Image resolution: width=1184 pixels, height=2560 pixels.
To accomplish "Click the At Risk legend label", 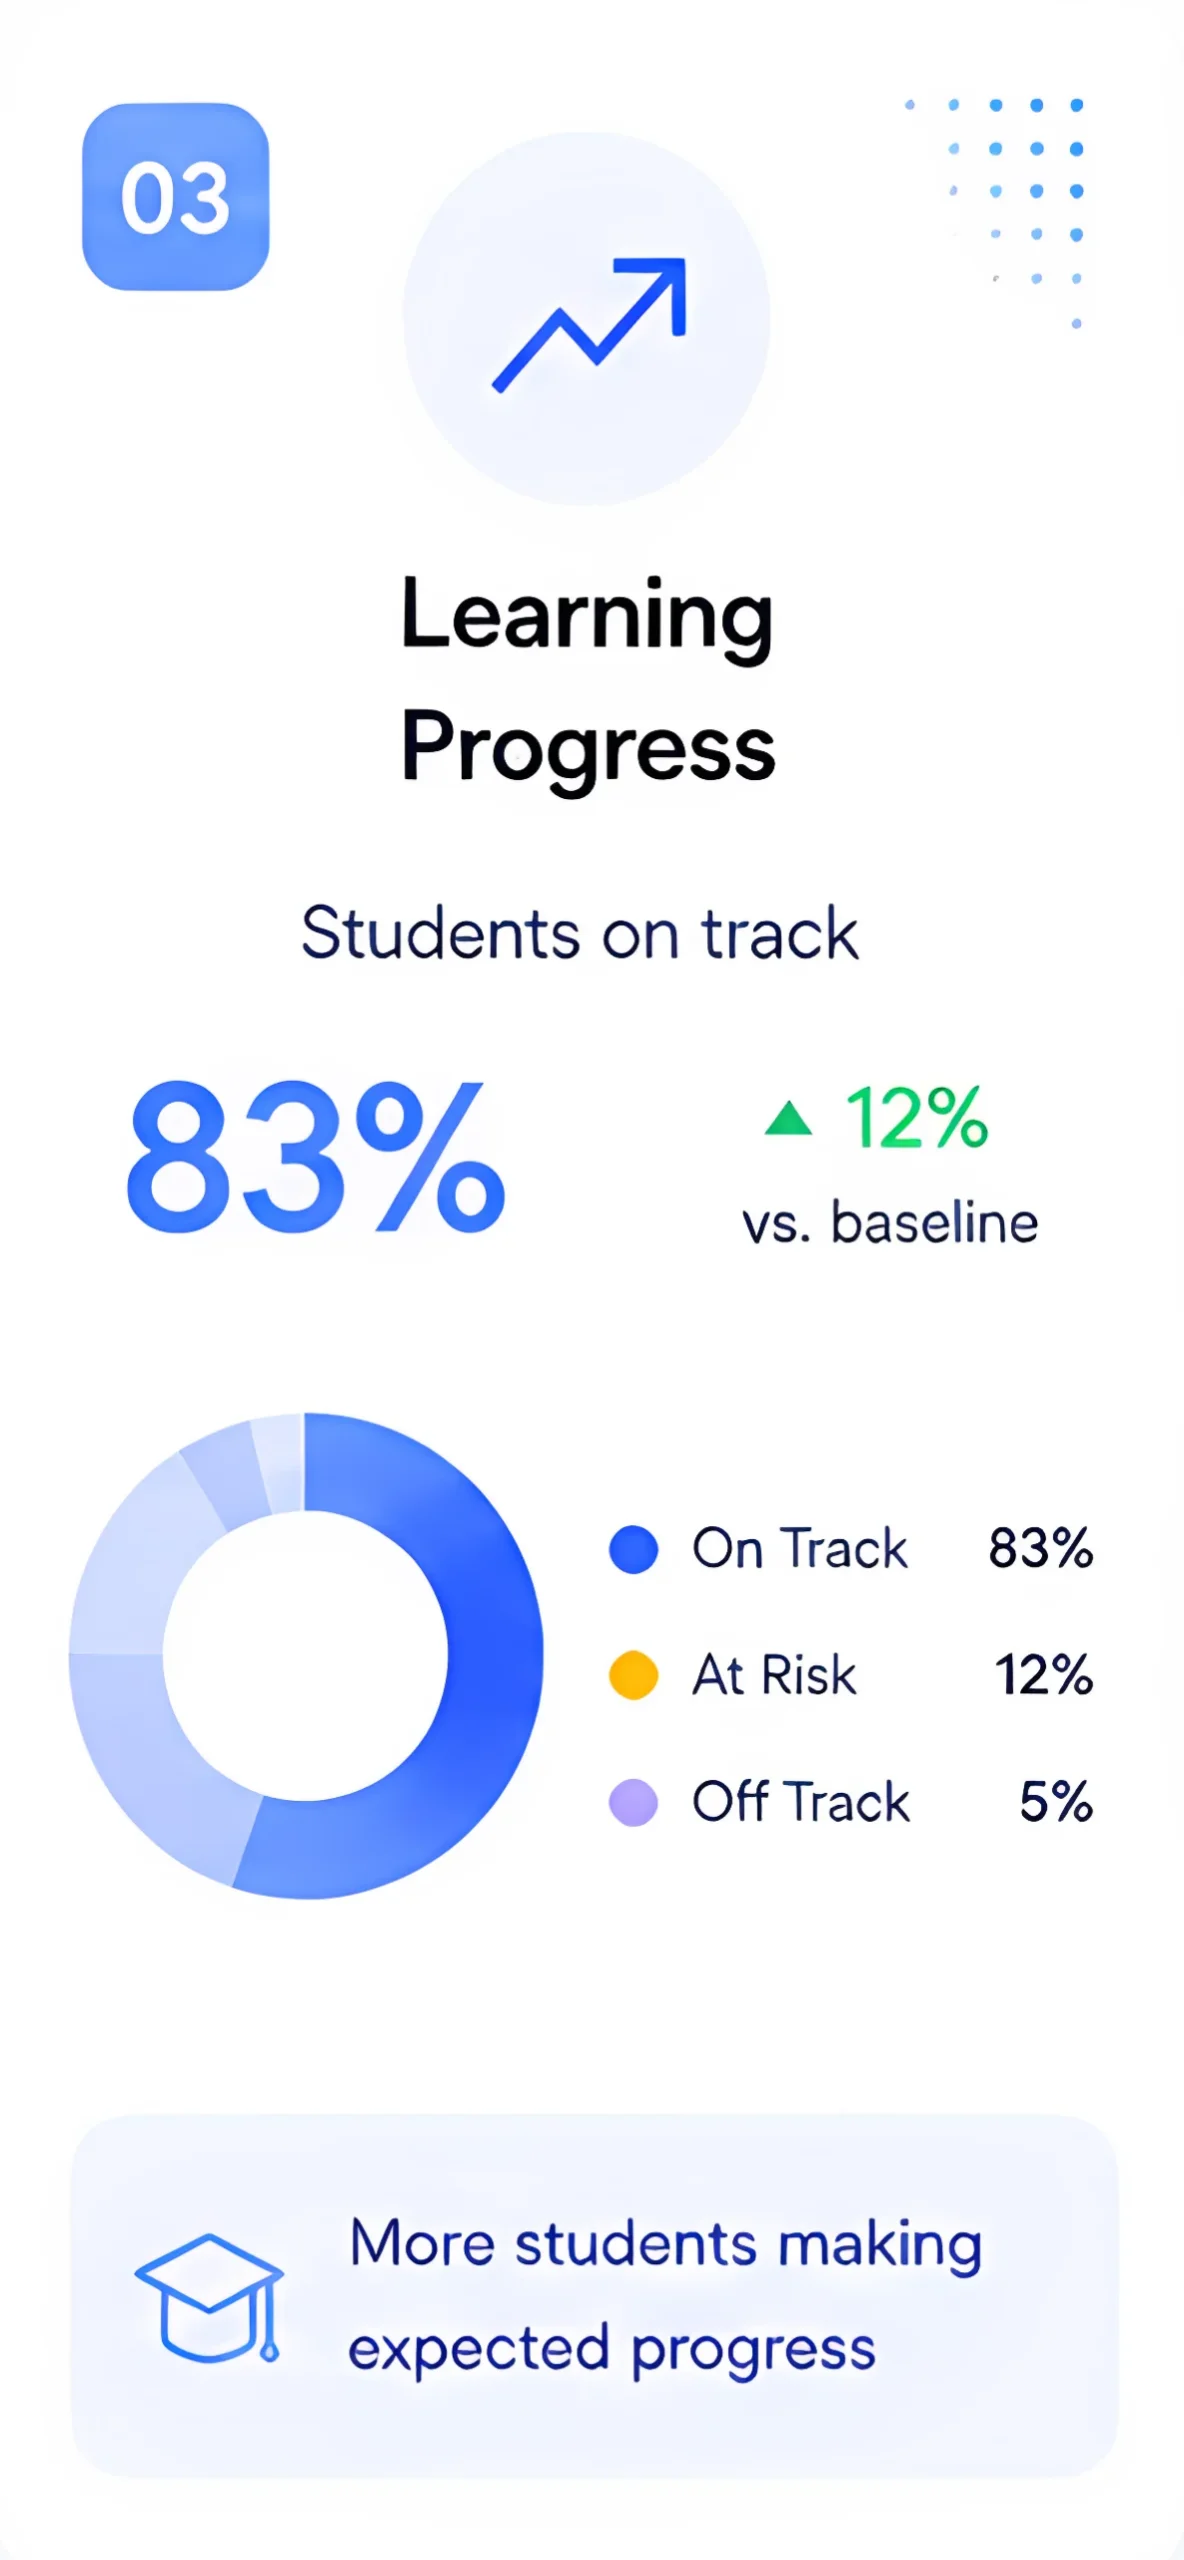I will (x=775, y=1675).
